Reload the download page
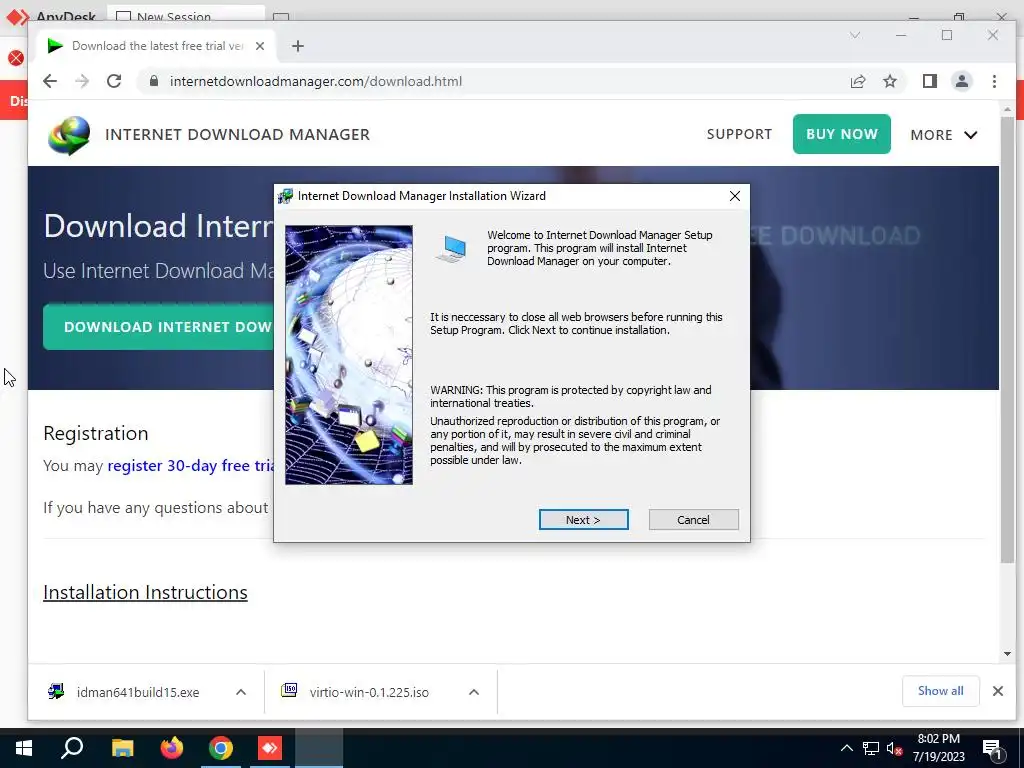1024x768 pixels. [x=114, y=81]
